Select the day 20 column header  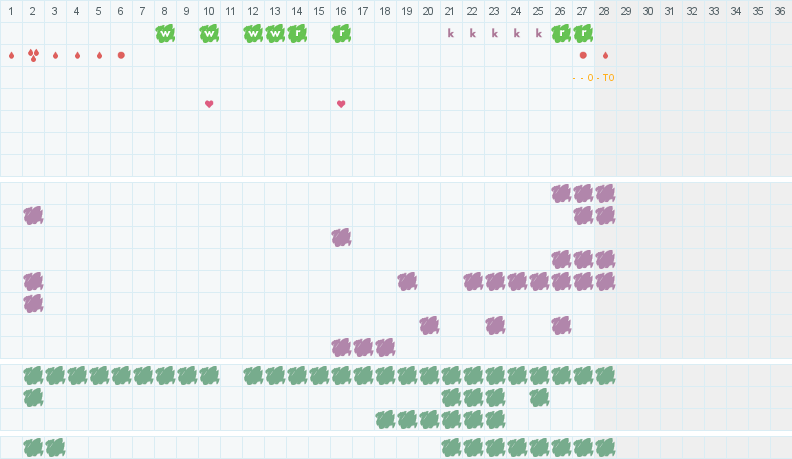pyautogui.click(x=429, y=11)
